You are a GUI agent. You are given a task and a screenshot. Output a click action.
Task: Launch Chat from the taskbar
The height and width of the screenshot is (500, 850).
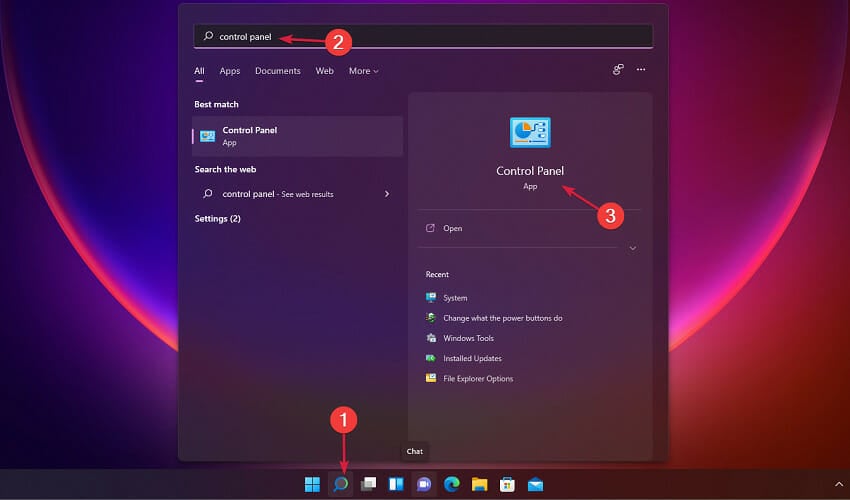424,484
